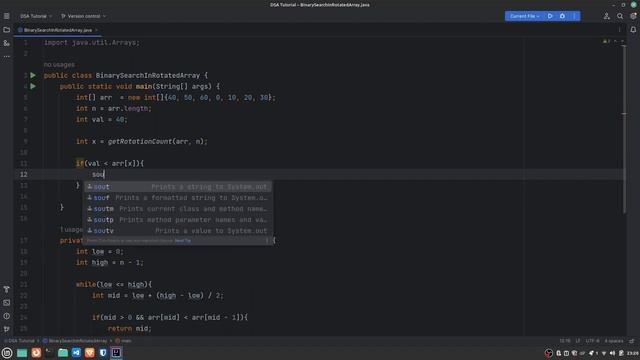Open editor tab options vertical dots

[620, 30]
